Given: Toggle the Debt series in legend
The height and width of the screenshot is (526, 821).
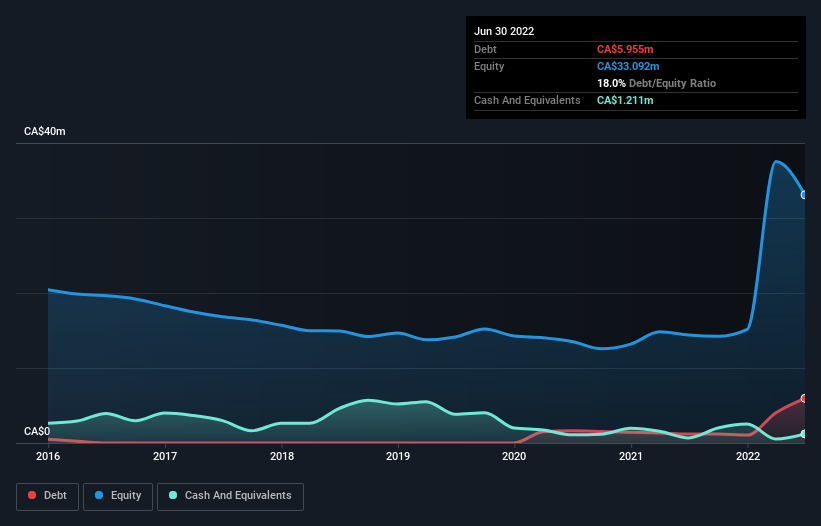Looking at the screenshot, I should tap(47, 496).
